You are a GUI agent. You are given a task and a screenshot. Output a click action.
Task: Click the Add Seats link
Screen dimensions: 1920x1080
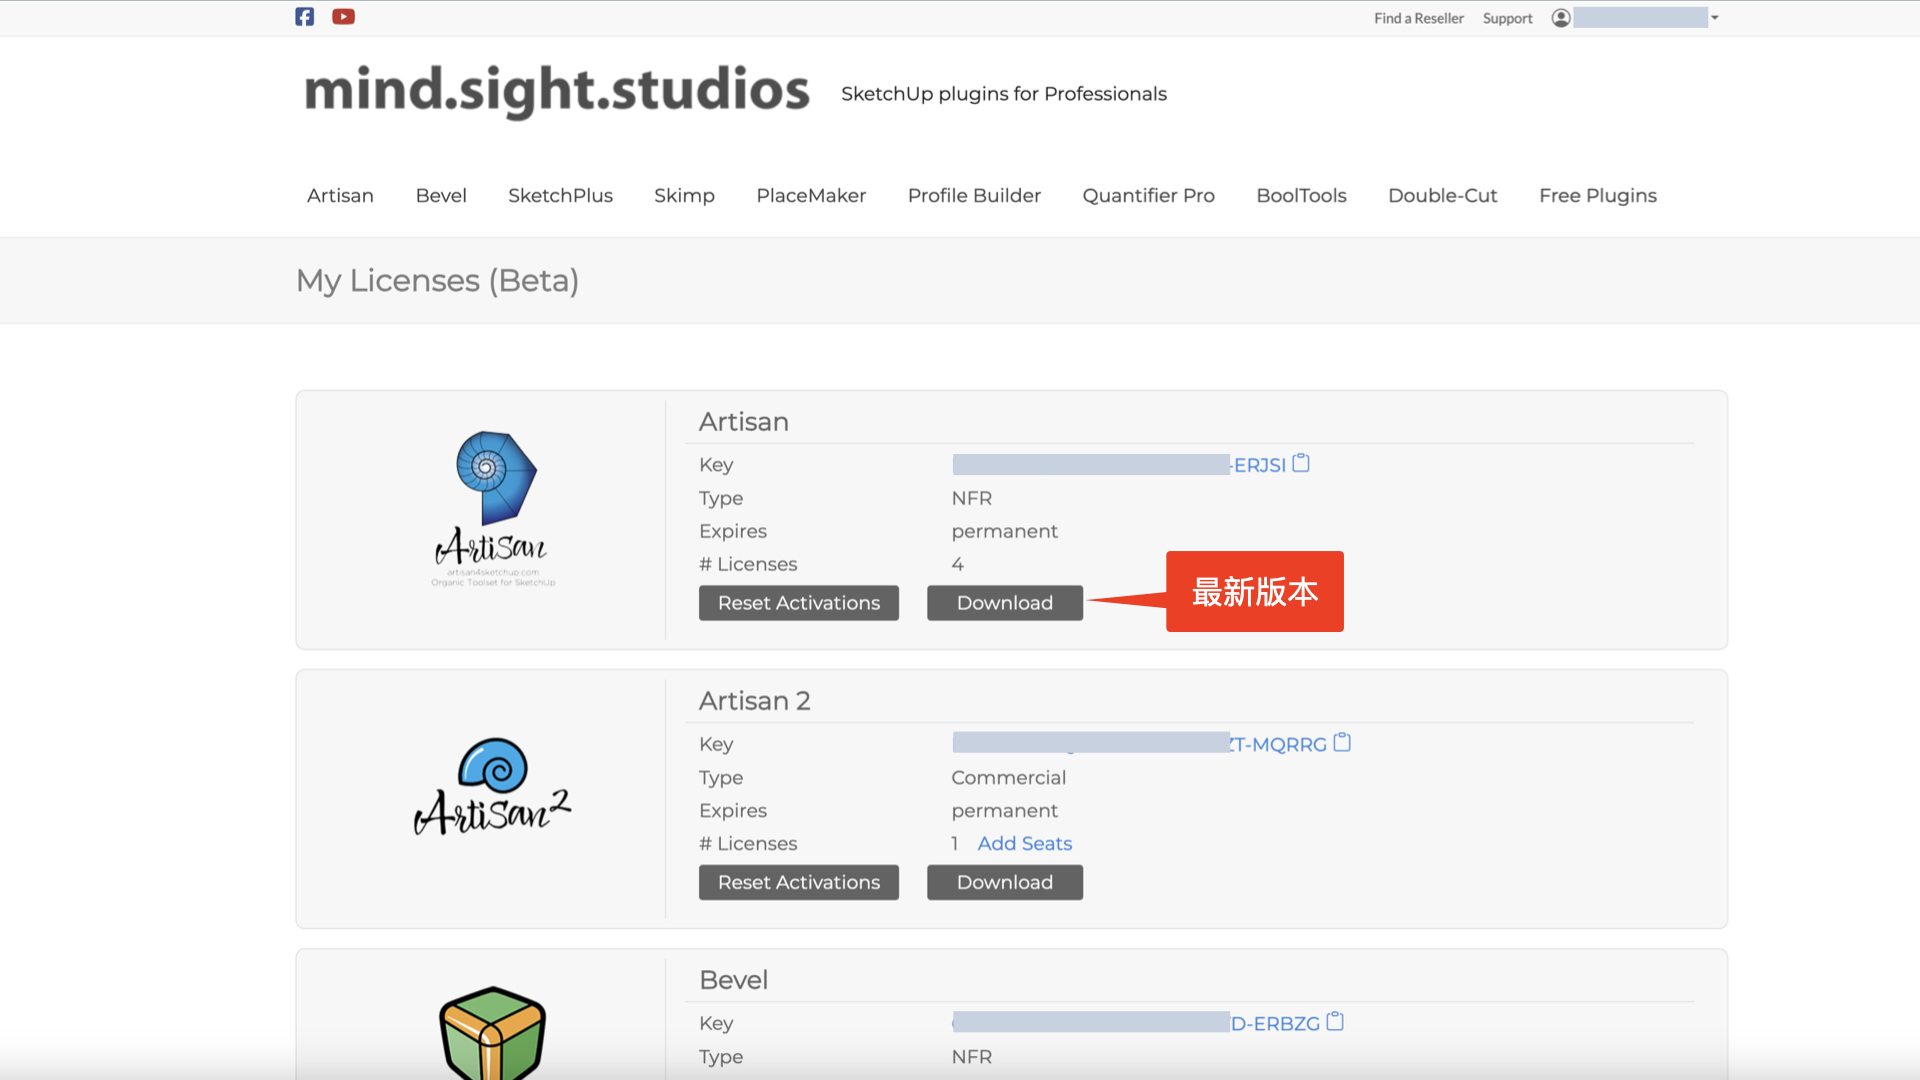pyautogui.click(x=1024, y=844)
